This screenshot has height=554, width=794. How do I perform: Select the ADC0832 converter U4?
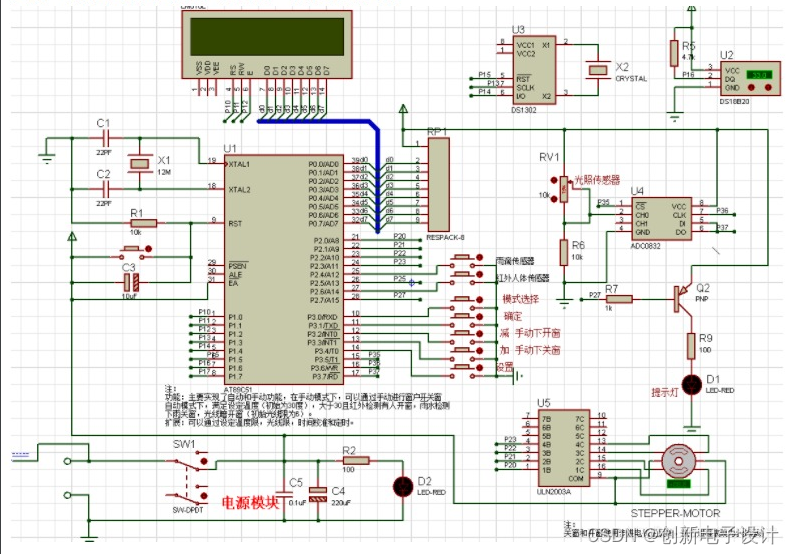point(661,219)
